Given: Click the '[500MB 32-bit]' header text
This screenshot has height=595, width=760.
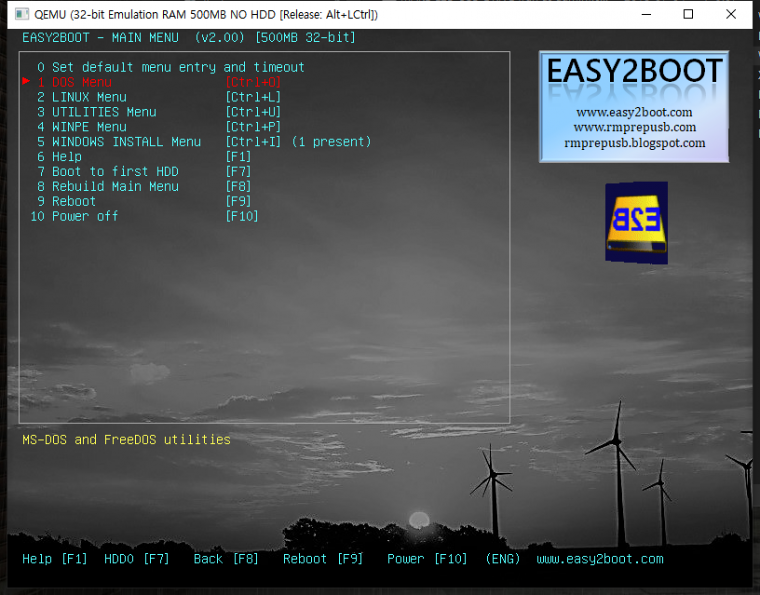Looking at the screenshot, I should click(x=305, y=37).
